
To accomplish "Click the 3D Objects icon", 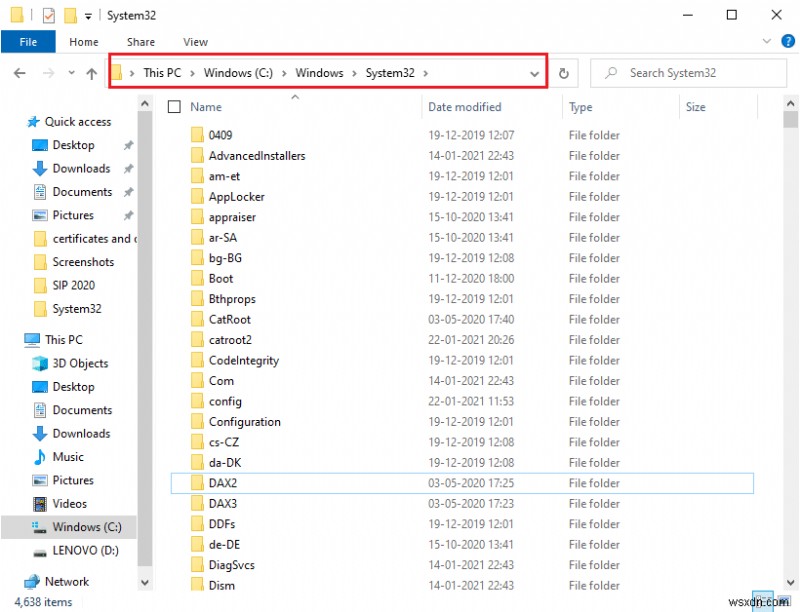I will pyautogui.click(x=40, y=364).
